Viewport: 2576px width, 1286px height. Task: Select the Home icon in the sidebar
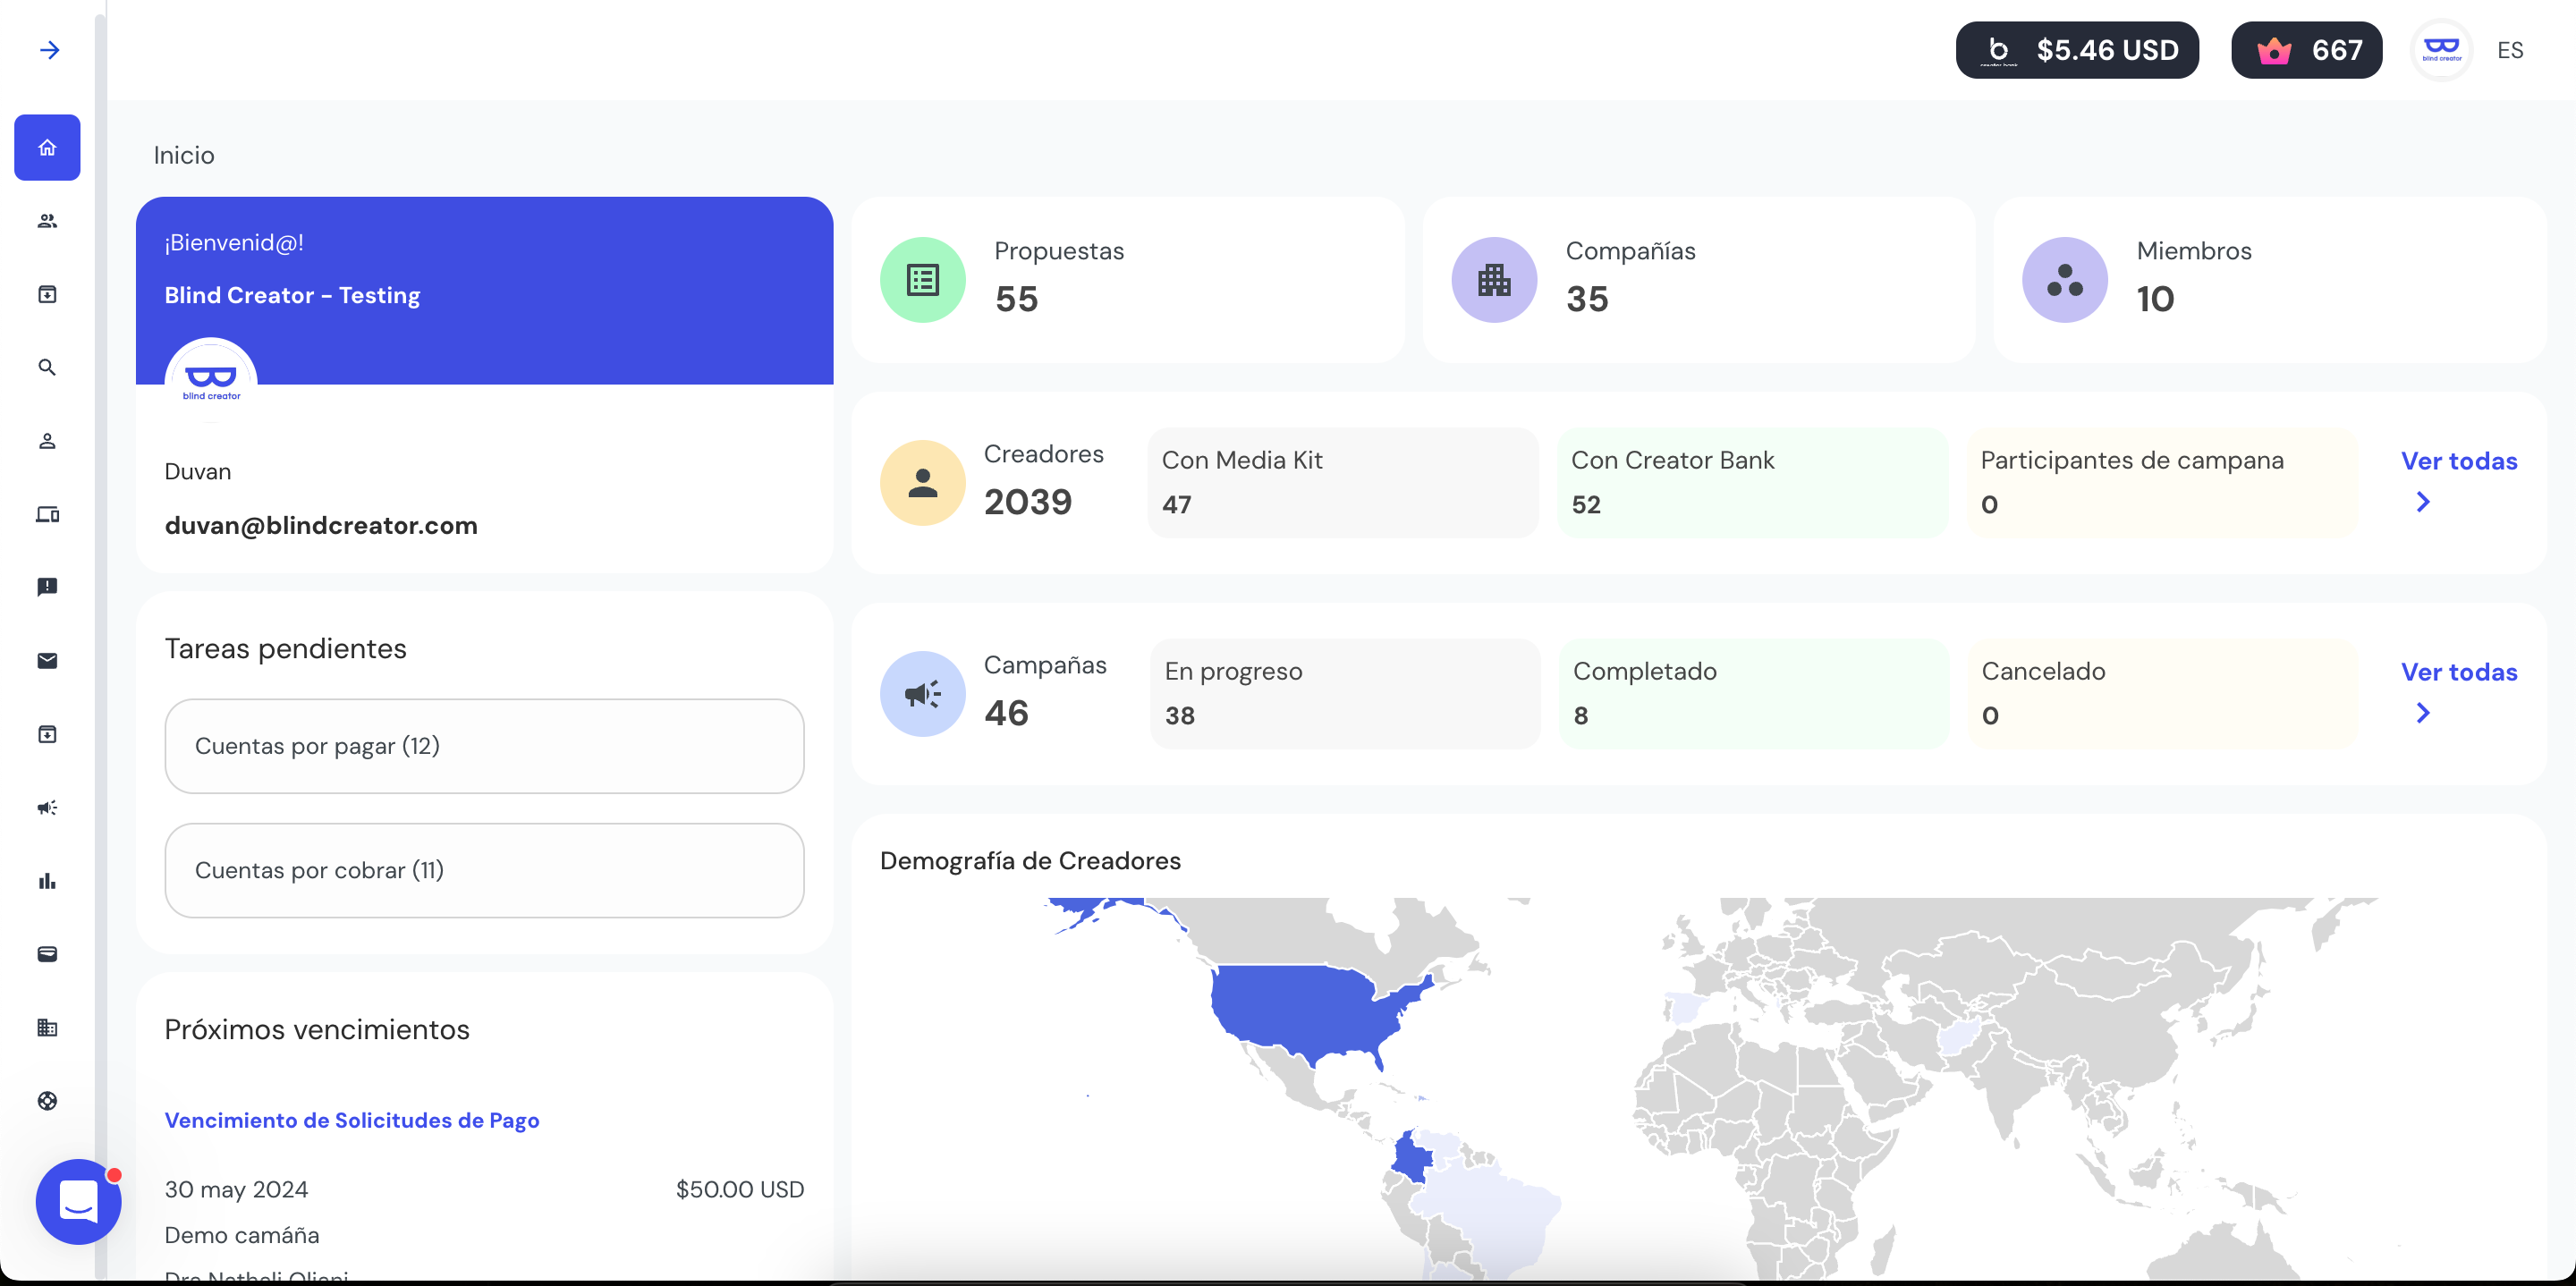(47, 147)
